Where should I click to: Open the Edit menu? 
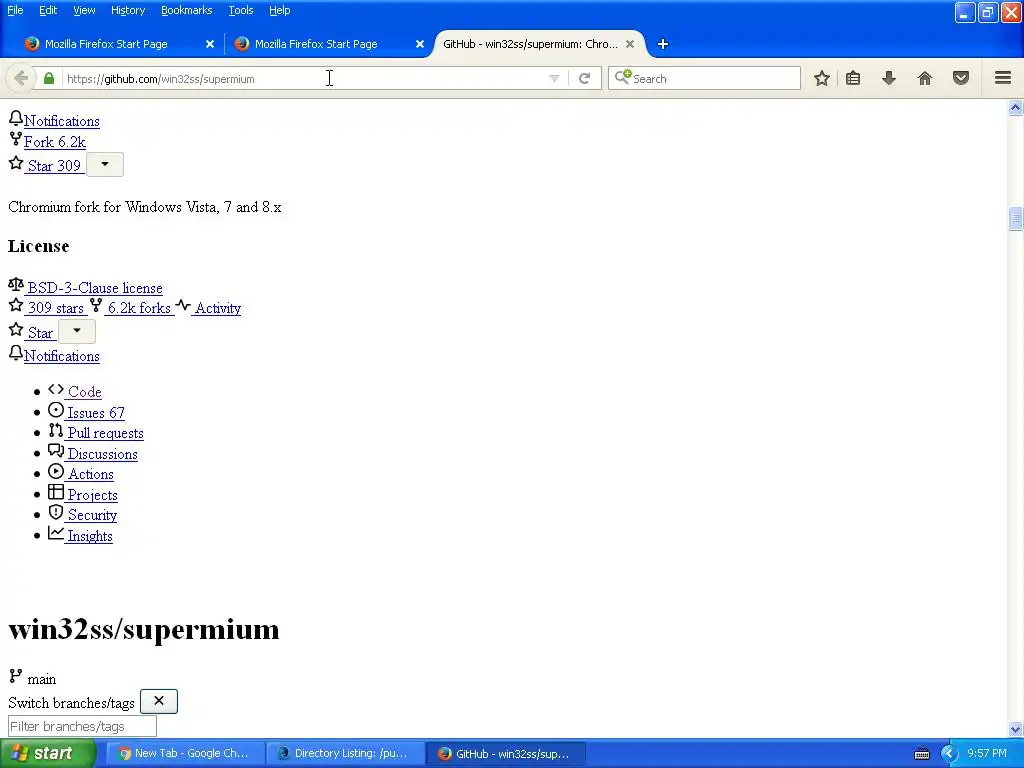click(48, 10)
